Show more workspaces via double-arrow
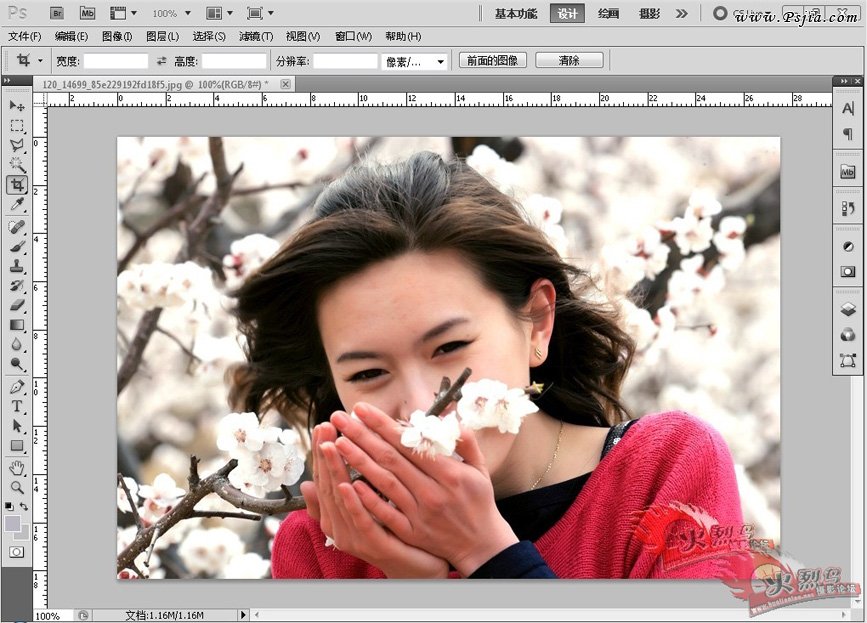The height and width of the screenshot is (623, 867). tap(681, 13)
